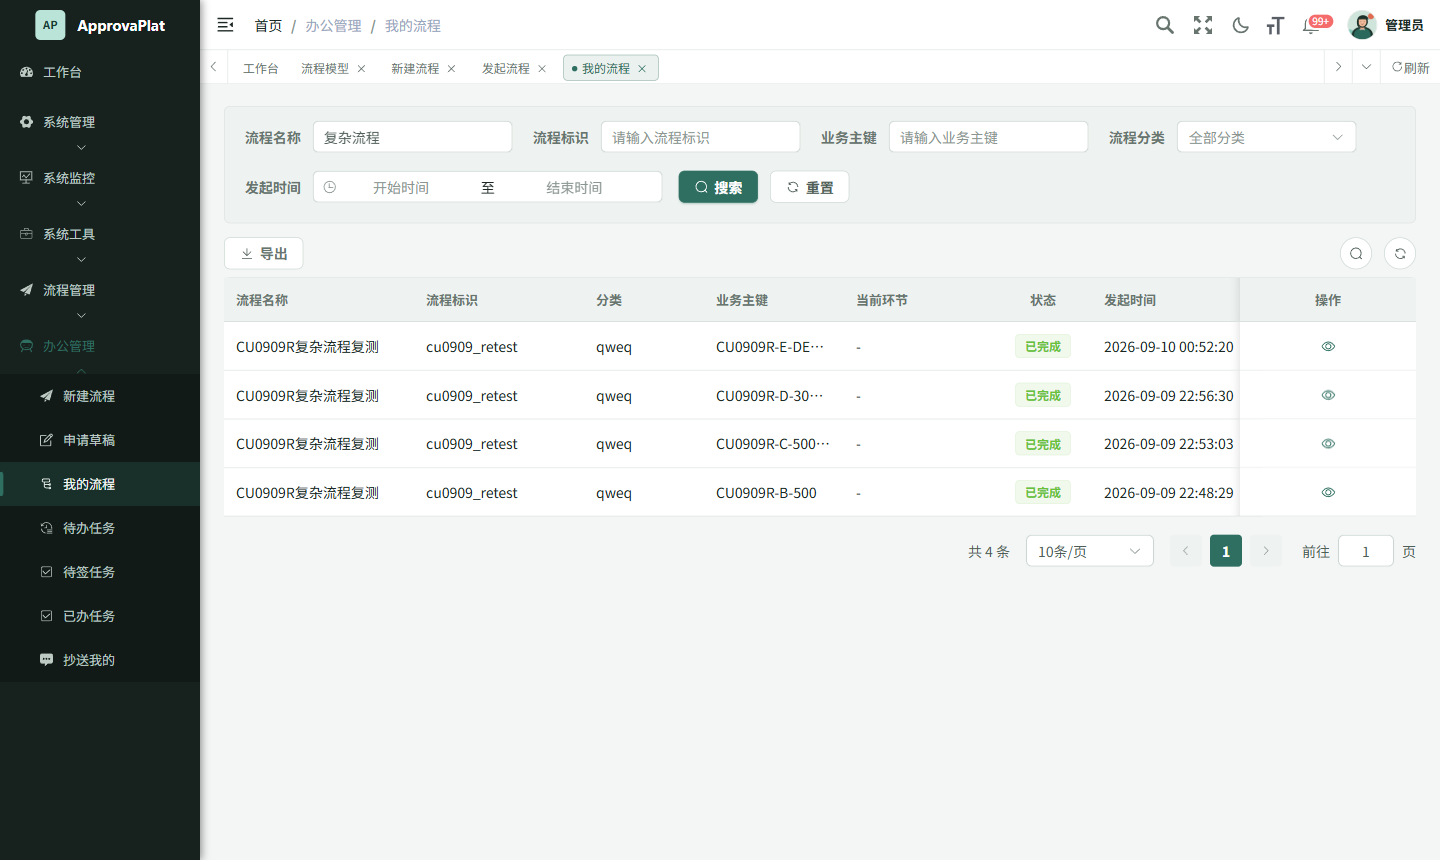Click the table refresh circular icon
Viewport: 1440px width, 860px height.
[x=1400, y=253]
